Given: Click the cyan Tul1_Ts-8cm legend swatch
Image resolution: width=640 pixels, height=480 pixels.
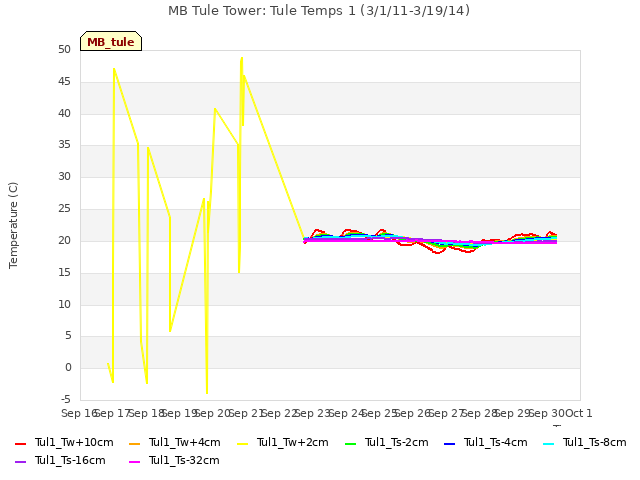Looking at the screenshot, I should point(549,443).
